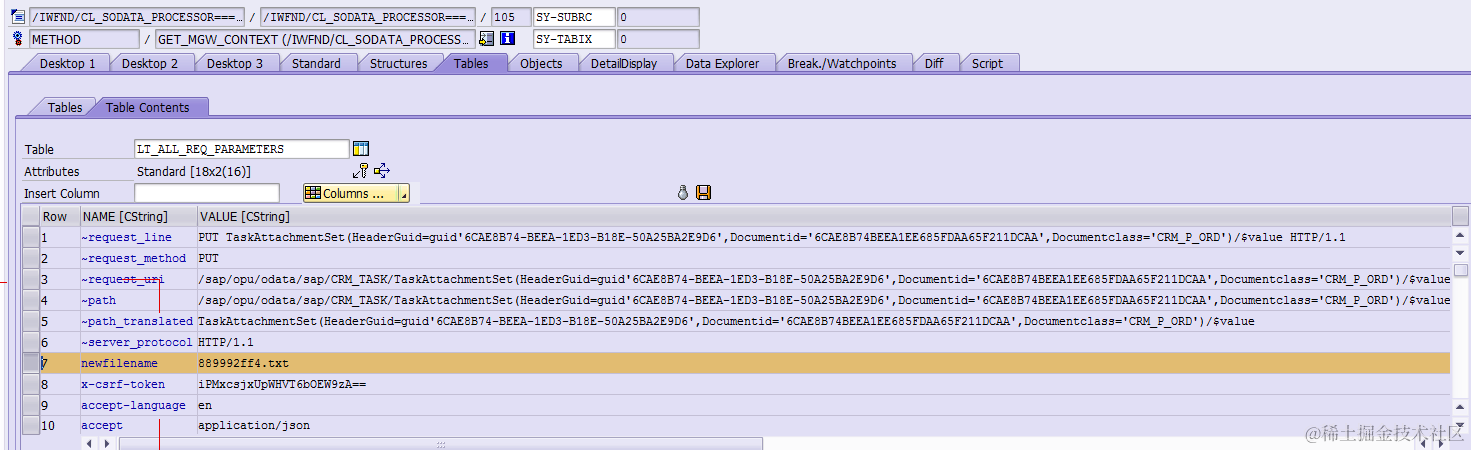Click the orange save disk icon
1471x450 pixels.
tap(703, 193)
